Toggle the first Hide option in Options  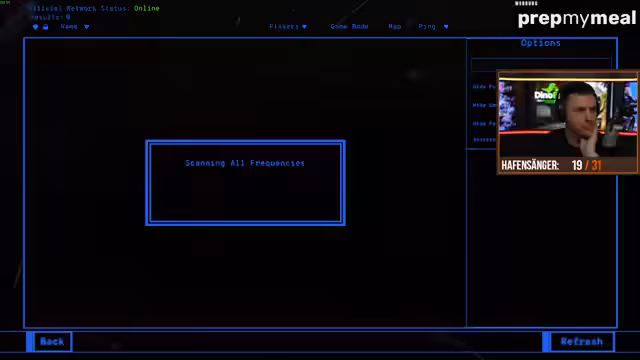coord(484,87)
